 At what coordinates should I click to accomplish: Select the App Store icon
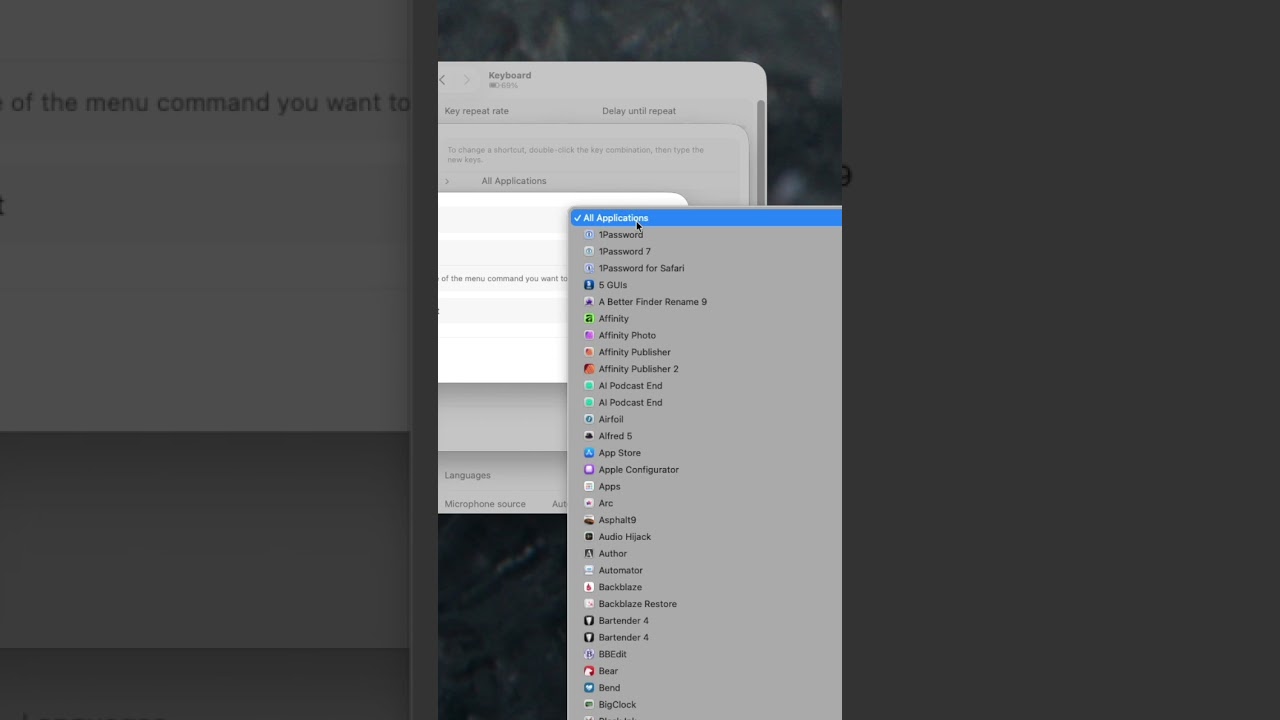tap(589, 453)
